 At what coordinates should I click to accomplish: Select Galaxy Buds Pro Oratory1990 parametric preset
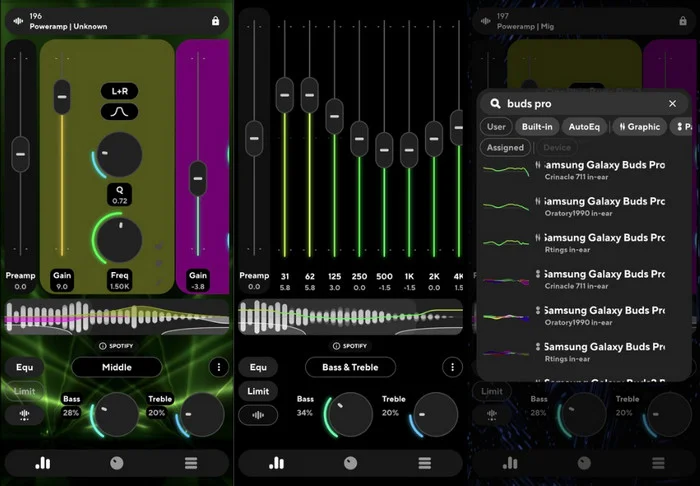[584, 316]
